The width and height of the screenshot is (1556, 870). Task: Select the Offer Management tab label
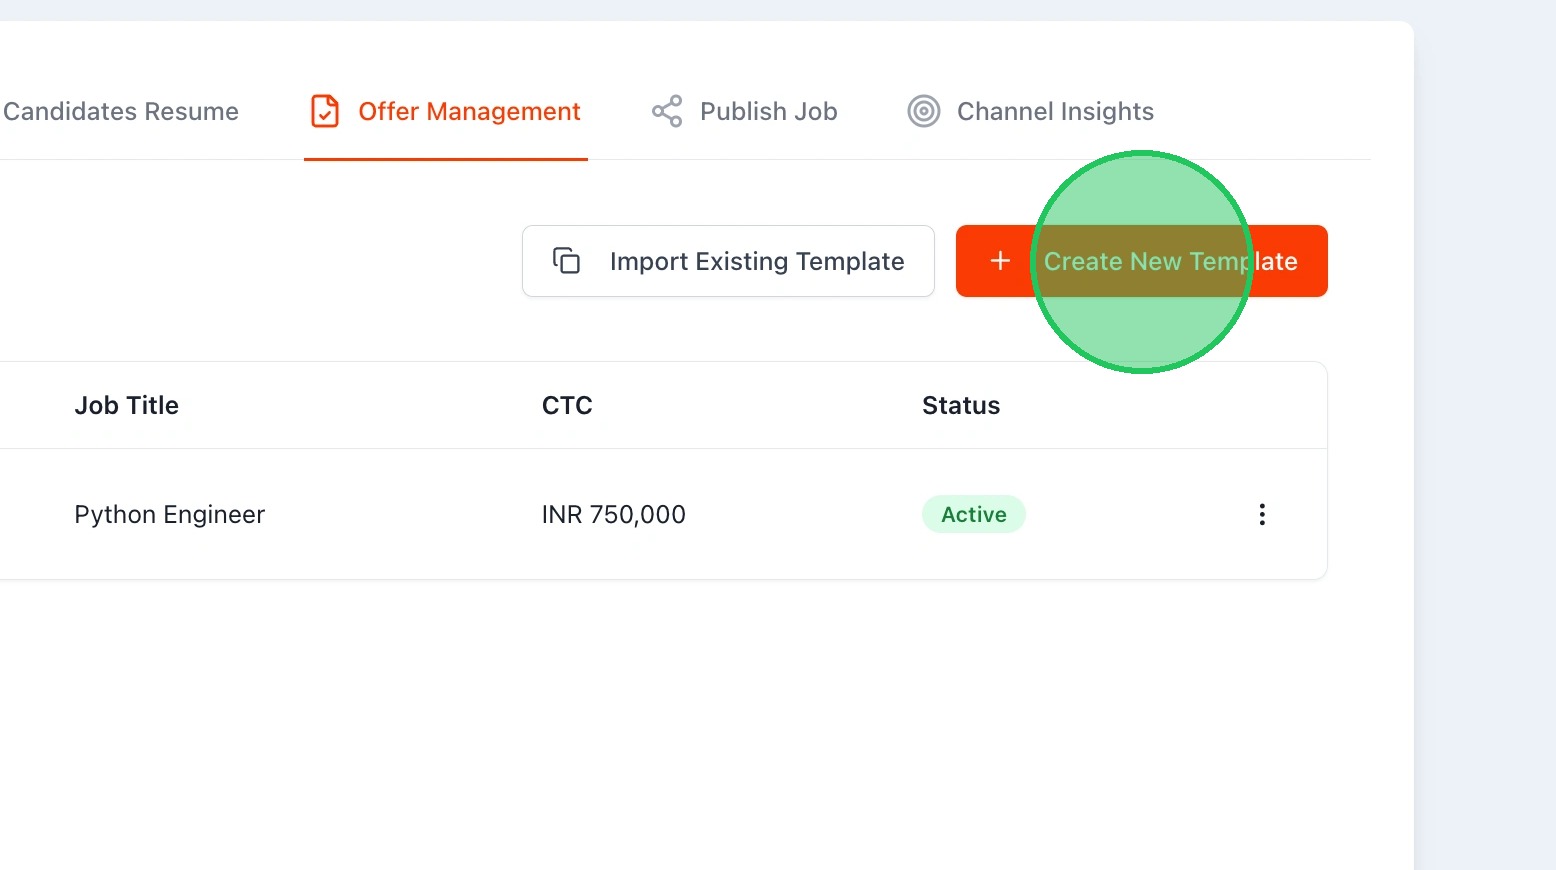(469, 111)
